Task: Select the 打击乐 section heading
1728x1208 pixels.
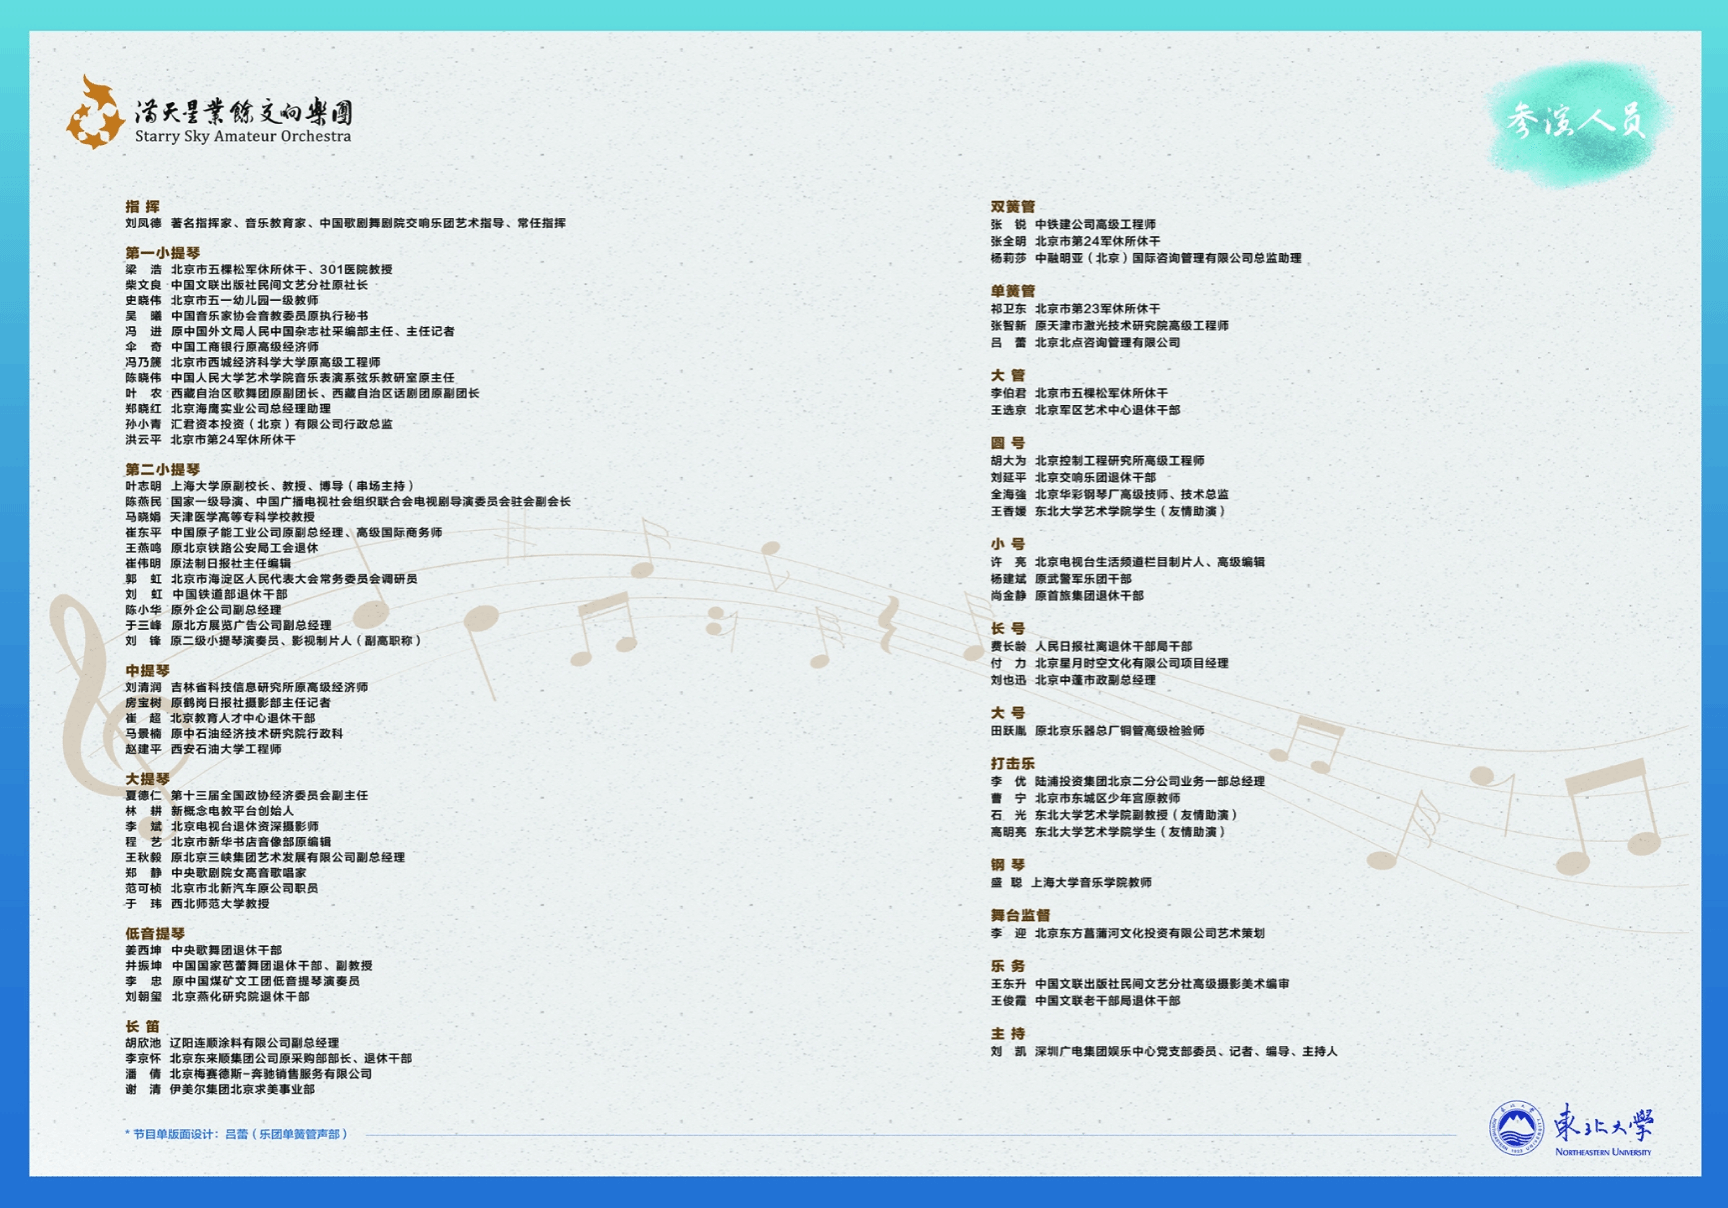Action: [x=1012, y=763]
